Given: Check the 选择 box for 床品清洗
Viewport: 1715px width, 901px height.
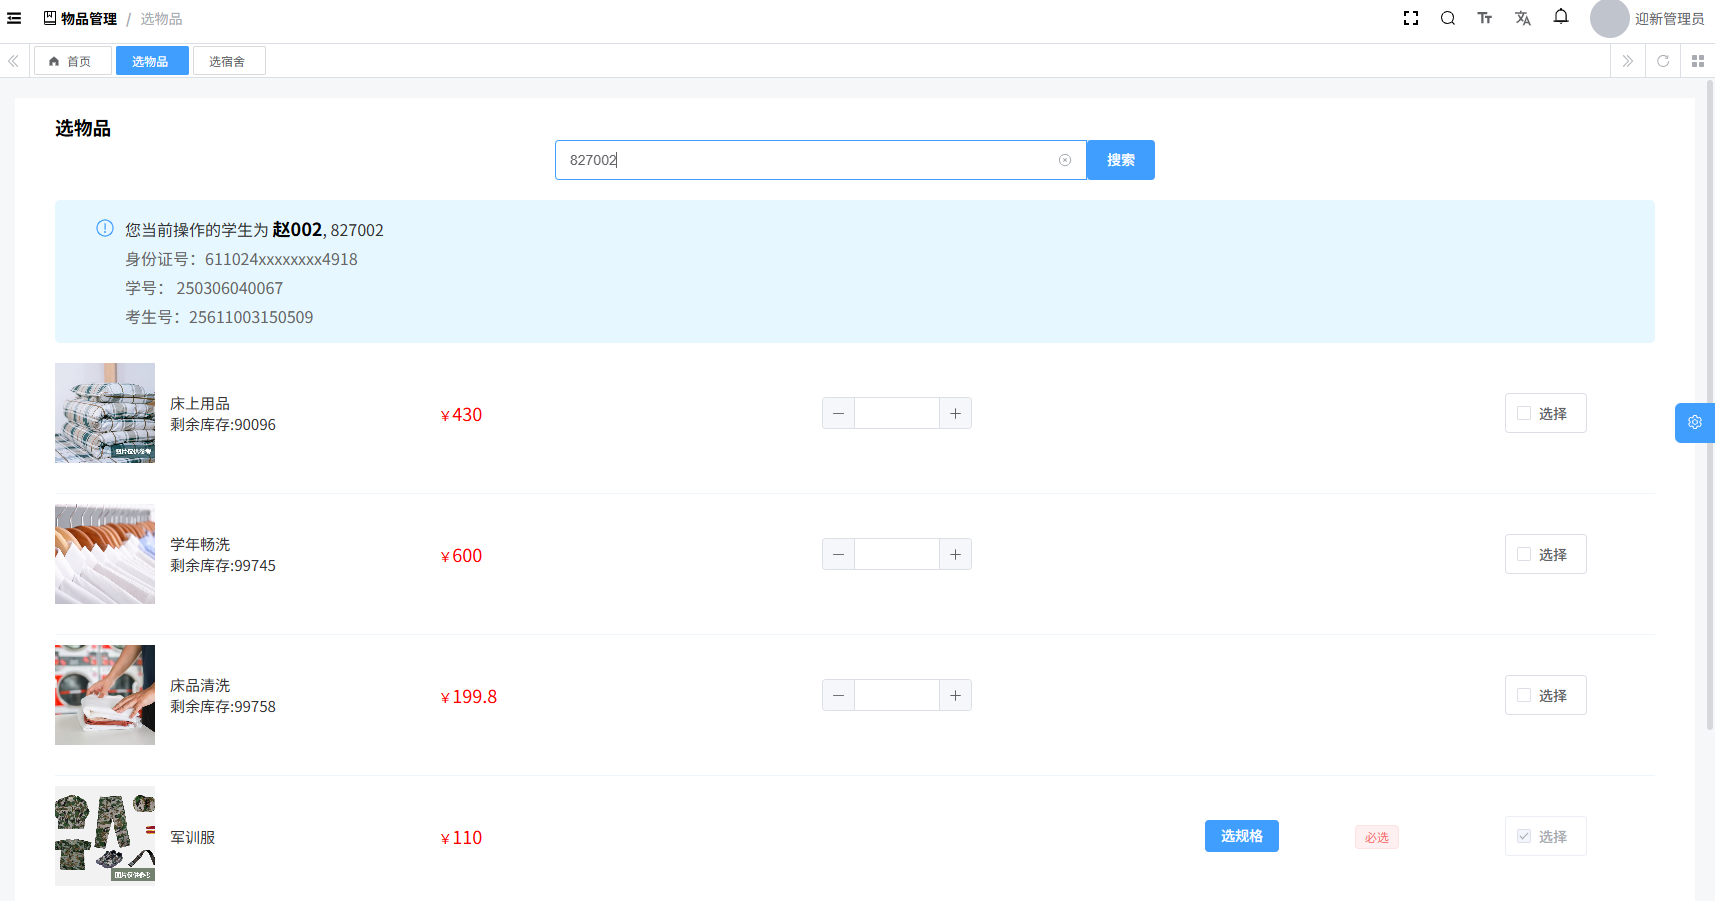Looking at the screenshot, I should [x=1524, y=695].
